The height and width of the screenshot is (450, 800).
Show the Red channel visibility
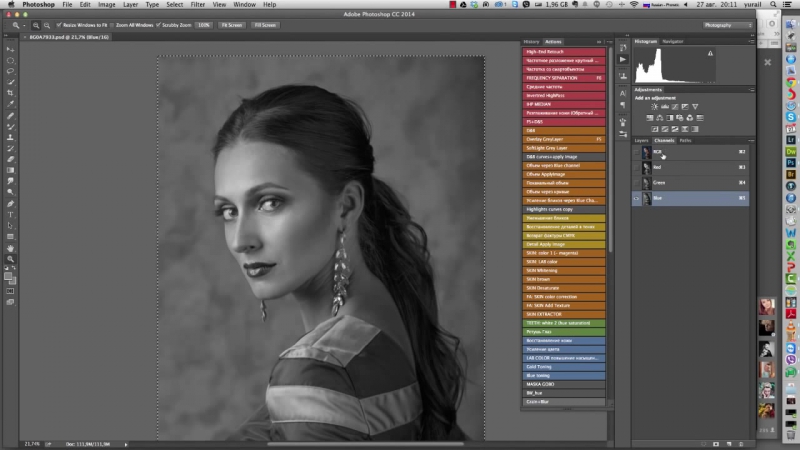coord(637,167)
